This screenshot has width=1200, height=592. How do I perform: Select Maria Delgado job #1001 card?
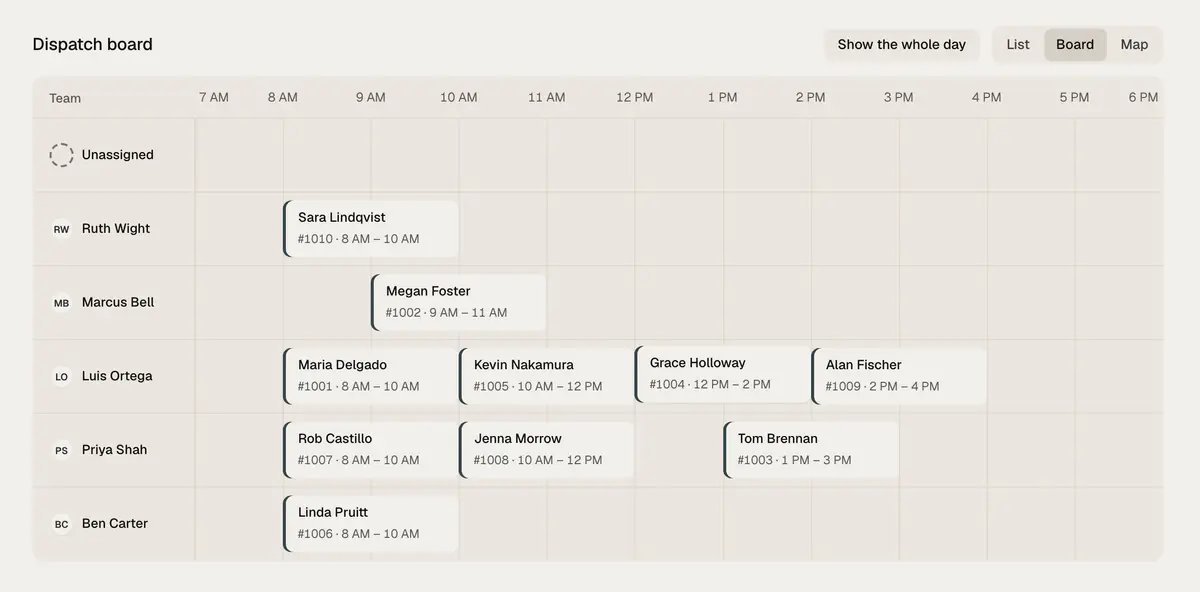click(371, 376)
